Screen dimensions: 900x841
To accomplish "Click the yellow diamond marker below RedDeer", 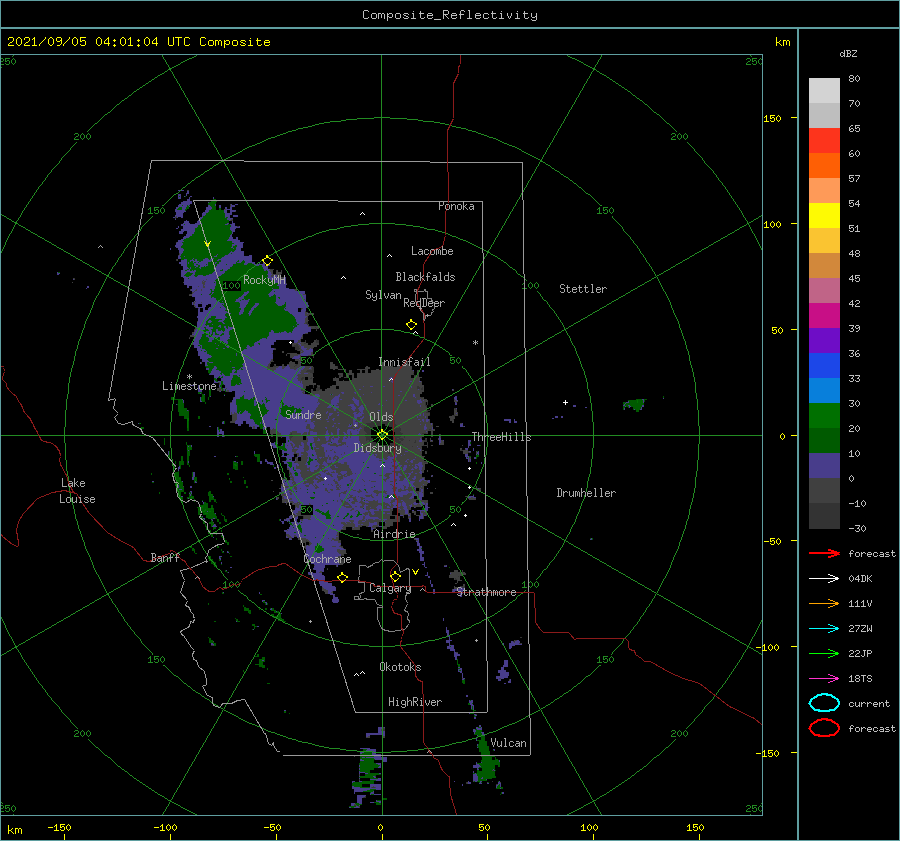I will pos(412,325).
